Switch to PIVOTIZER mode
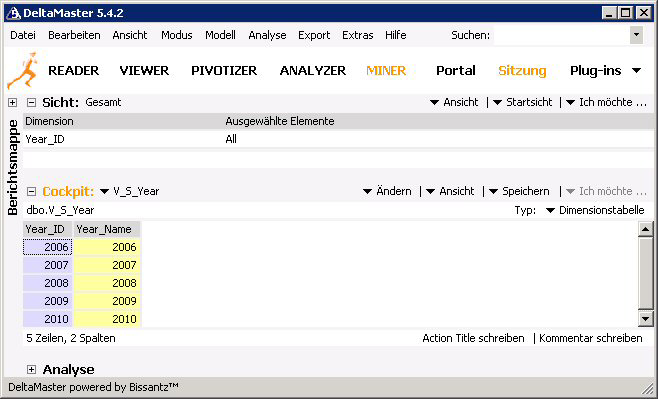This screenshot has width=658, height=399. click(224, 70)
